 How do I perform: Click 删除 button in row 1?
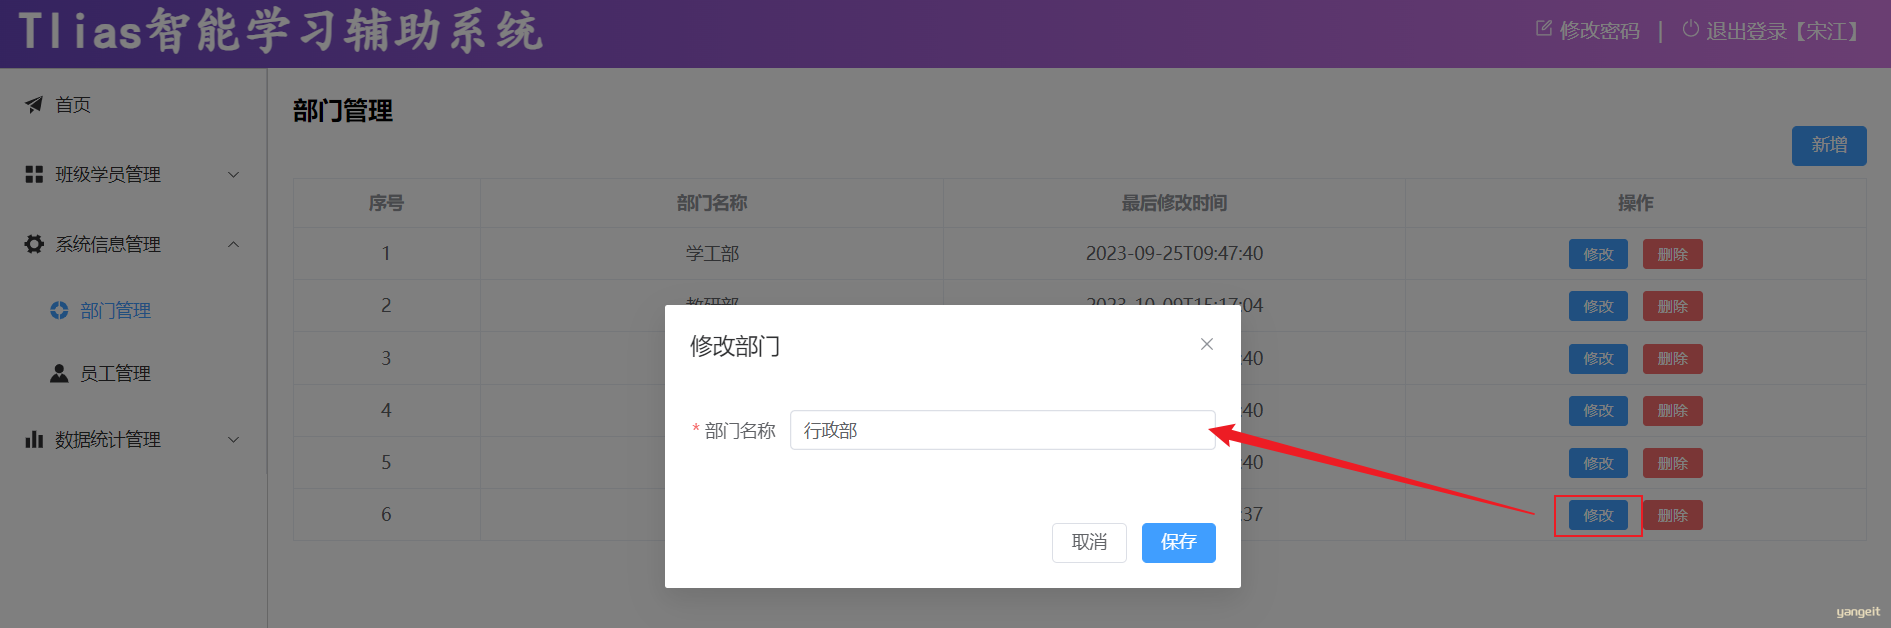tap(1672, 254)
